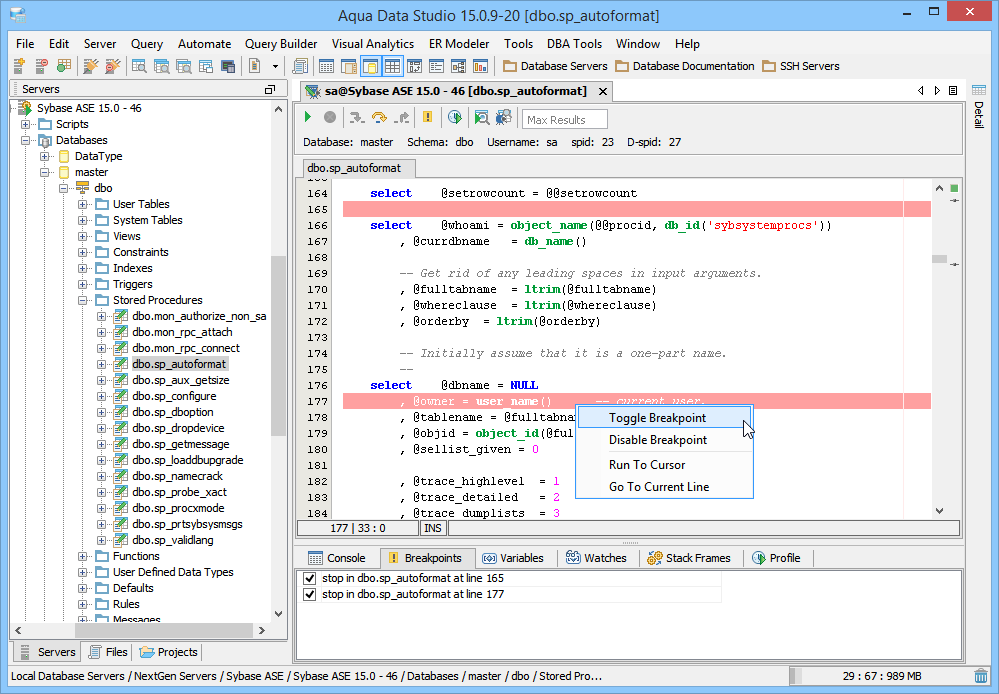The width and height of the screenshot is (999, 694).
Task: Click the Step Over debugger icon
Action: click(x=379, y=118)
